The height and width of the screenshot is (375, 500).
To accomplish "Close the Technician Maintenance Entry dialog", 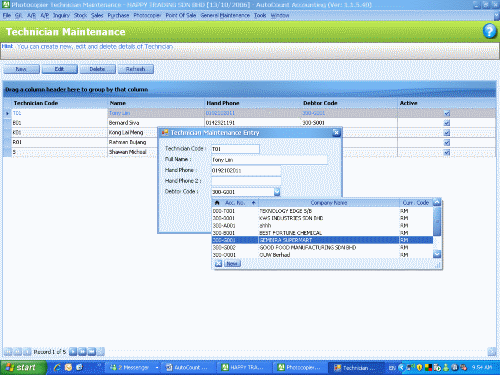I will point(336,133).
